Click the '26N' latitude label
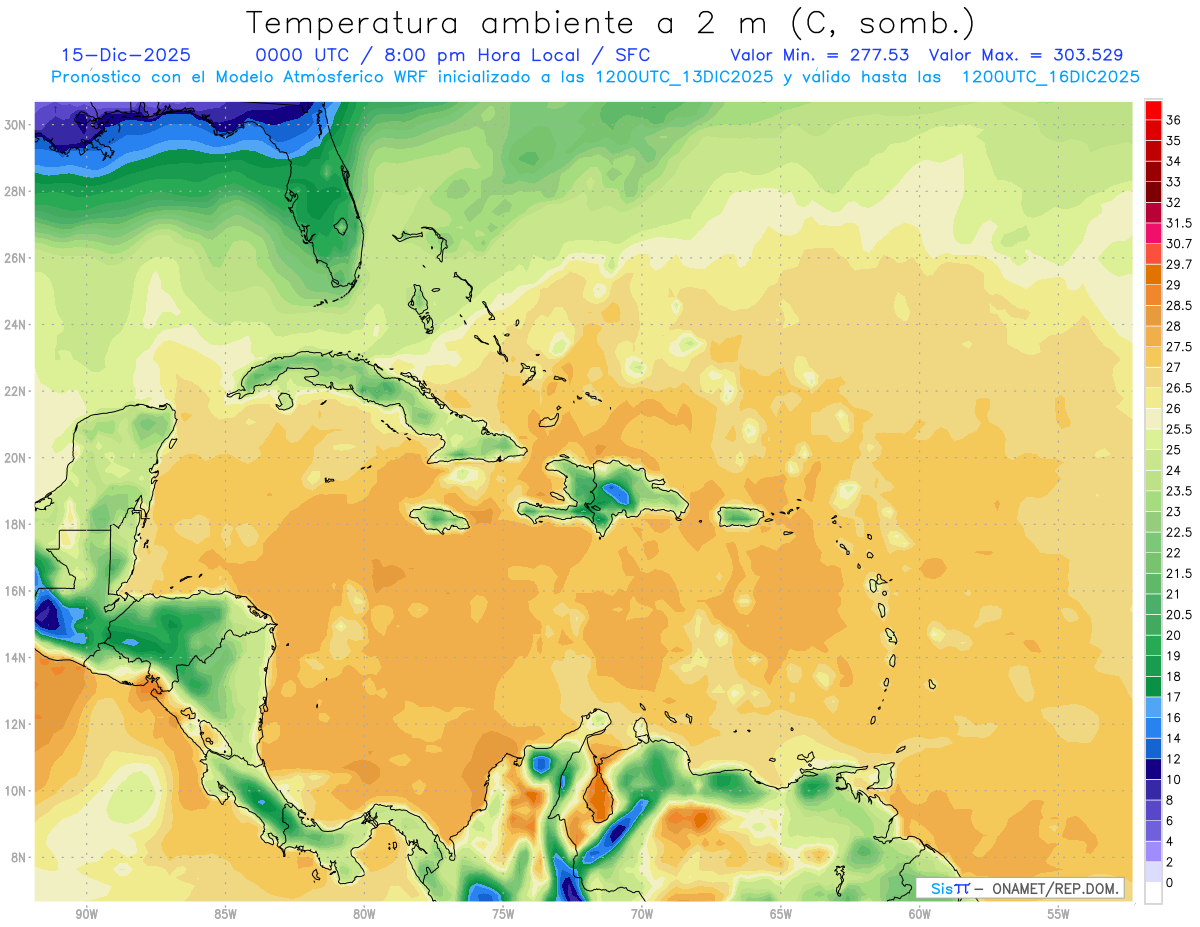1200x927 pixels. 16,258
